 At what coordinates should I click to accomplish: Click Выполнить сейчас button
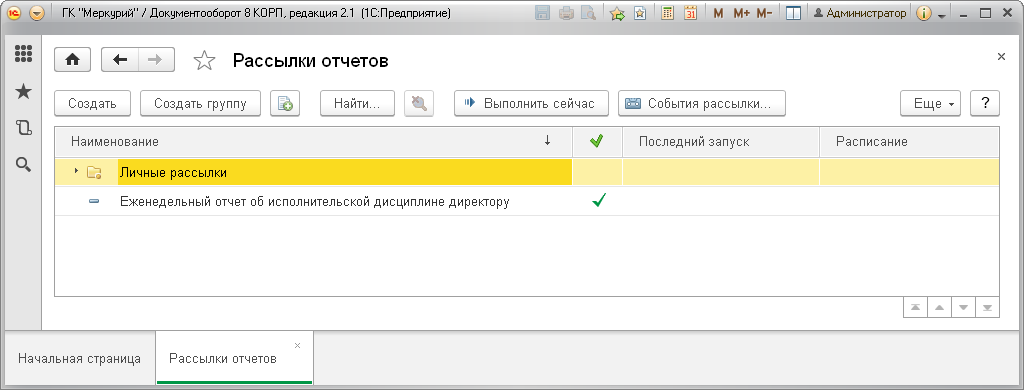click(532, 103)
